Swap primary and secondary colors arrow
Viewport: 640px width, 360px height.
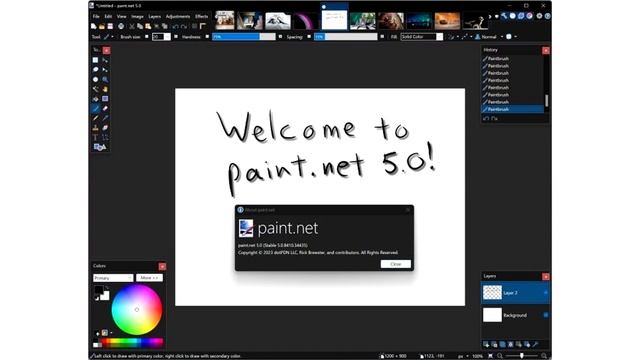tap(107, 289)
